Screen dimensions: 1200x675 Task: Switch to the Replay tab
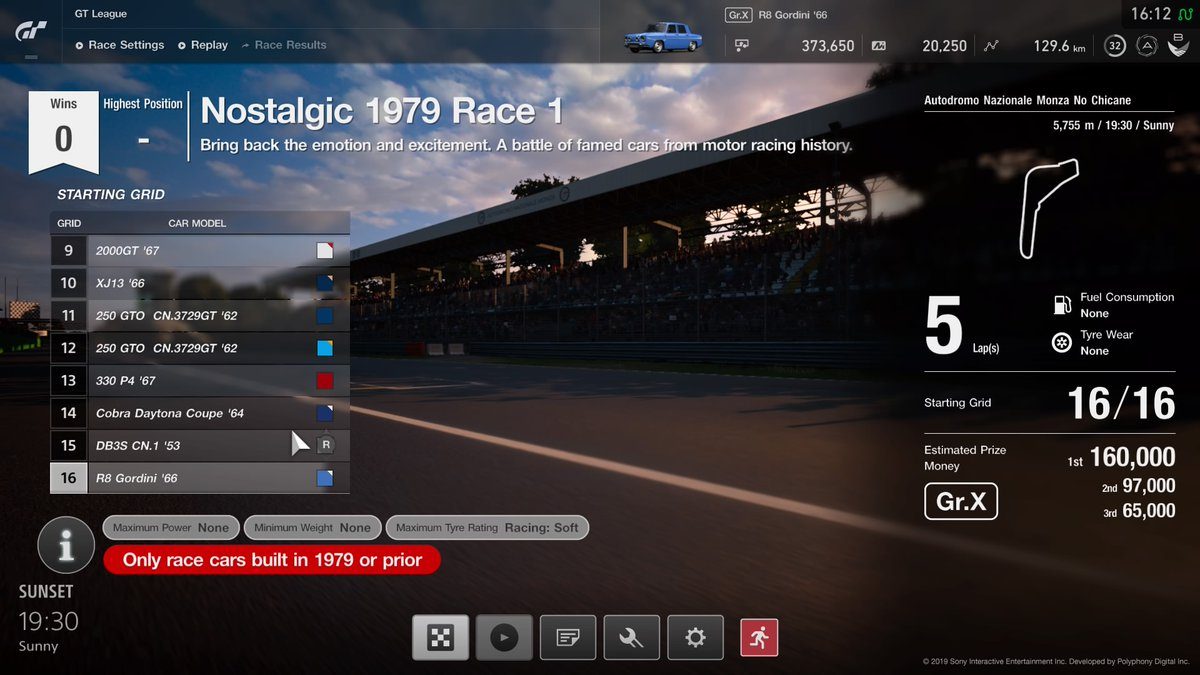coord(203,45)
